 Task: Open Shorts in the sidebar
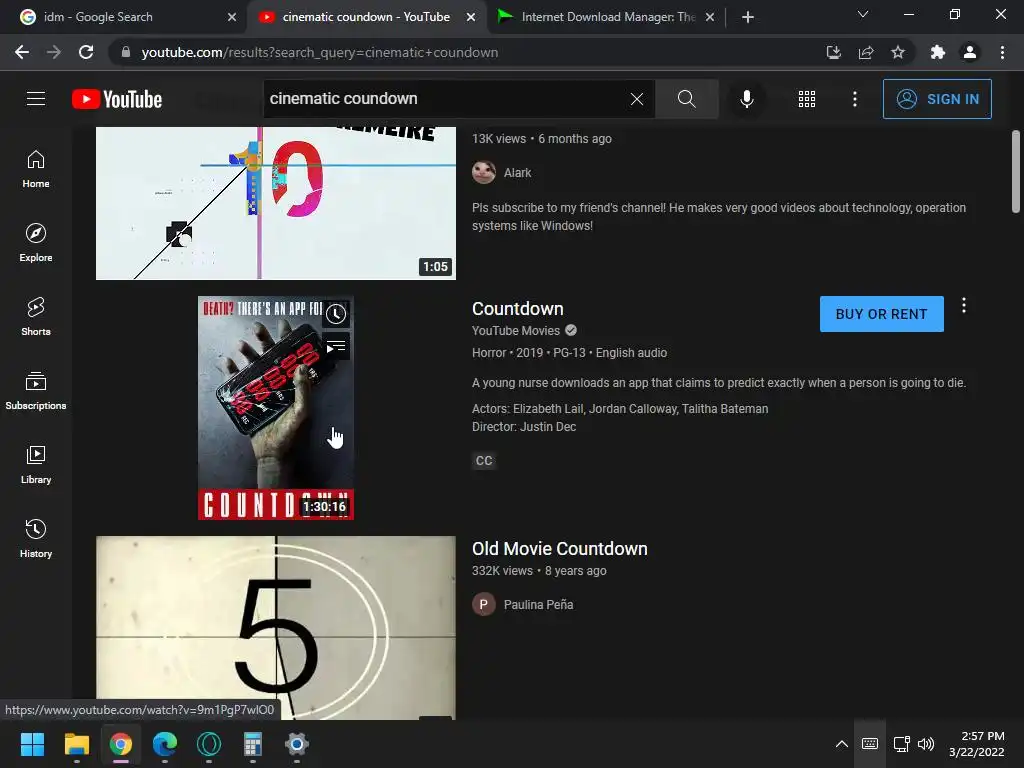pyautogui.click(x=36, y=317)
